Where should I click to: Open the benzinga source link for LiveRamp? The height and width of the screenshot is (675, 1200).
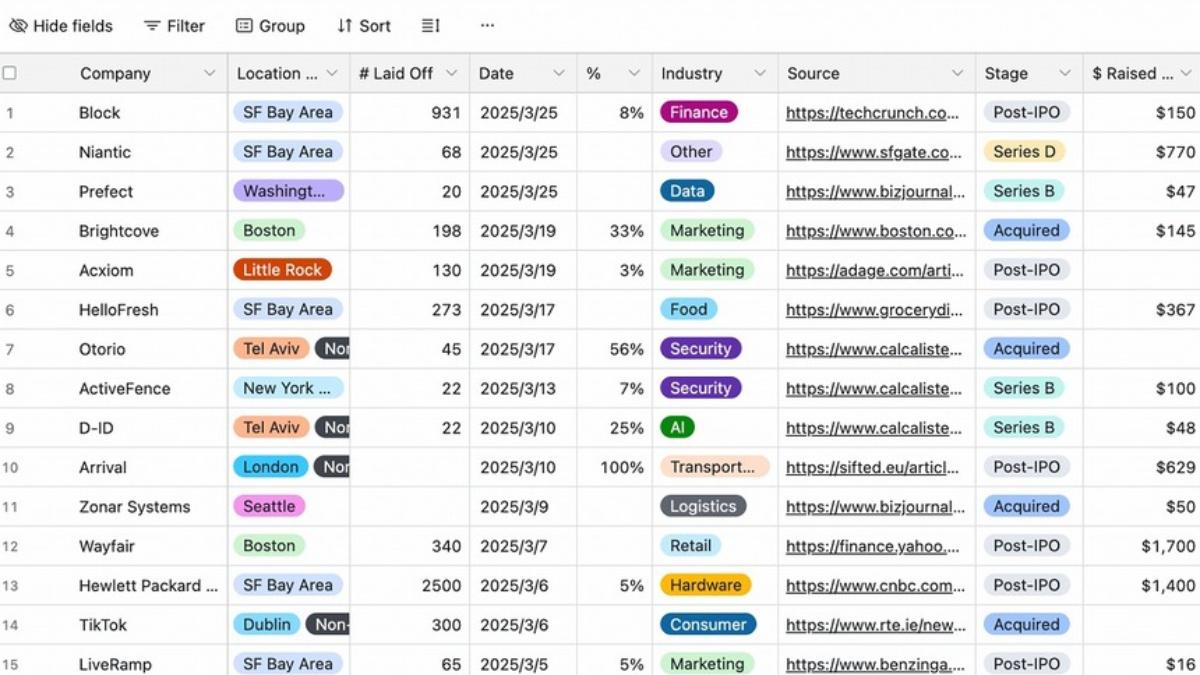876,664
